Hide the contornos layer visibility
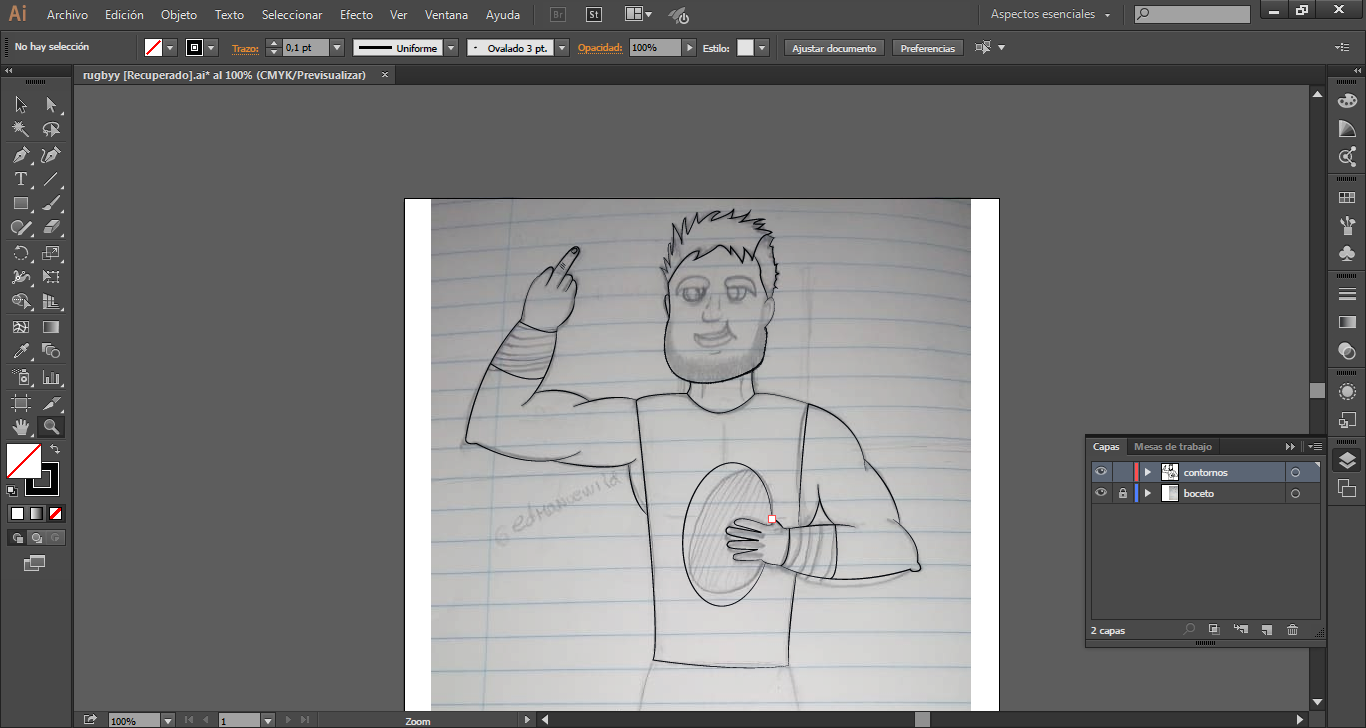The height and width of the screenshot is (728, 1366). (1101, 472)
